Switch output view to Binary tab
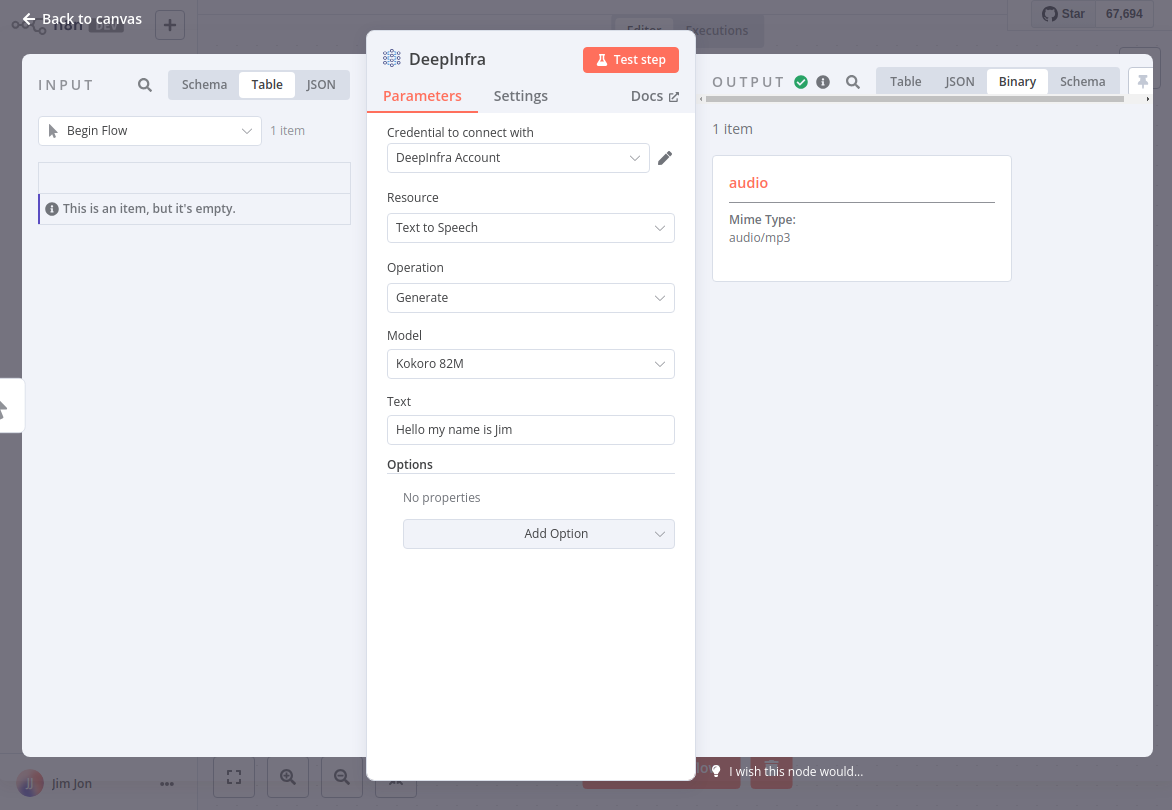 [1017, 81]
